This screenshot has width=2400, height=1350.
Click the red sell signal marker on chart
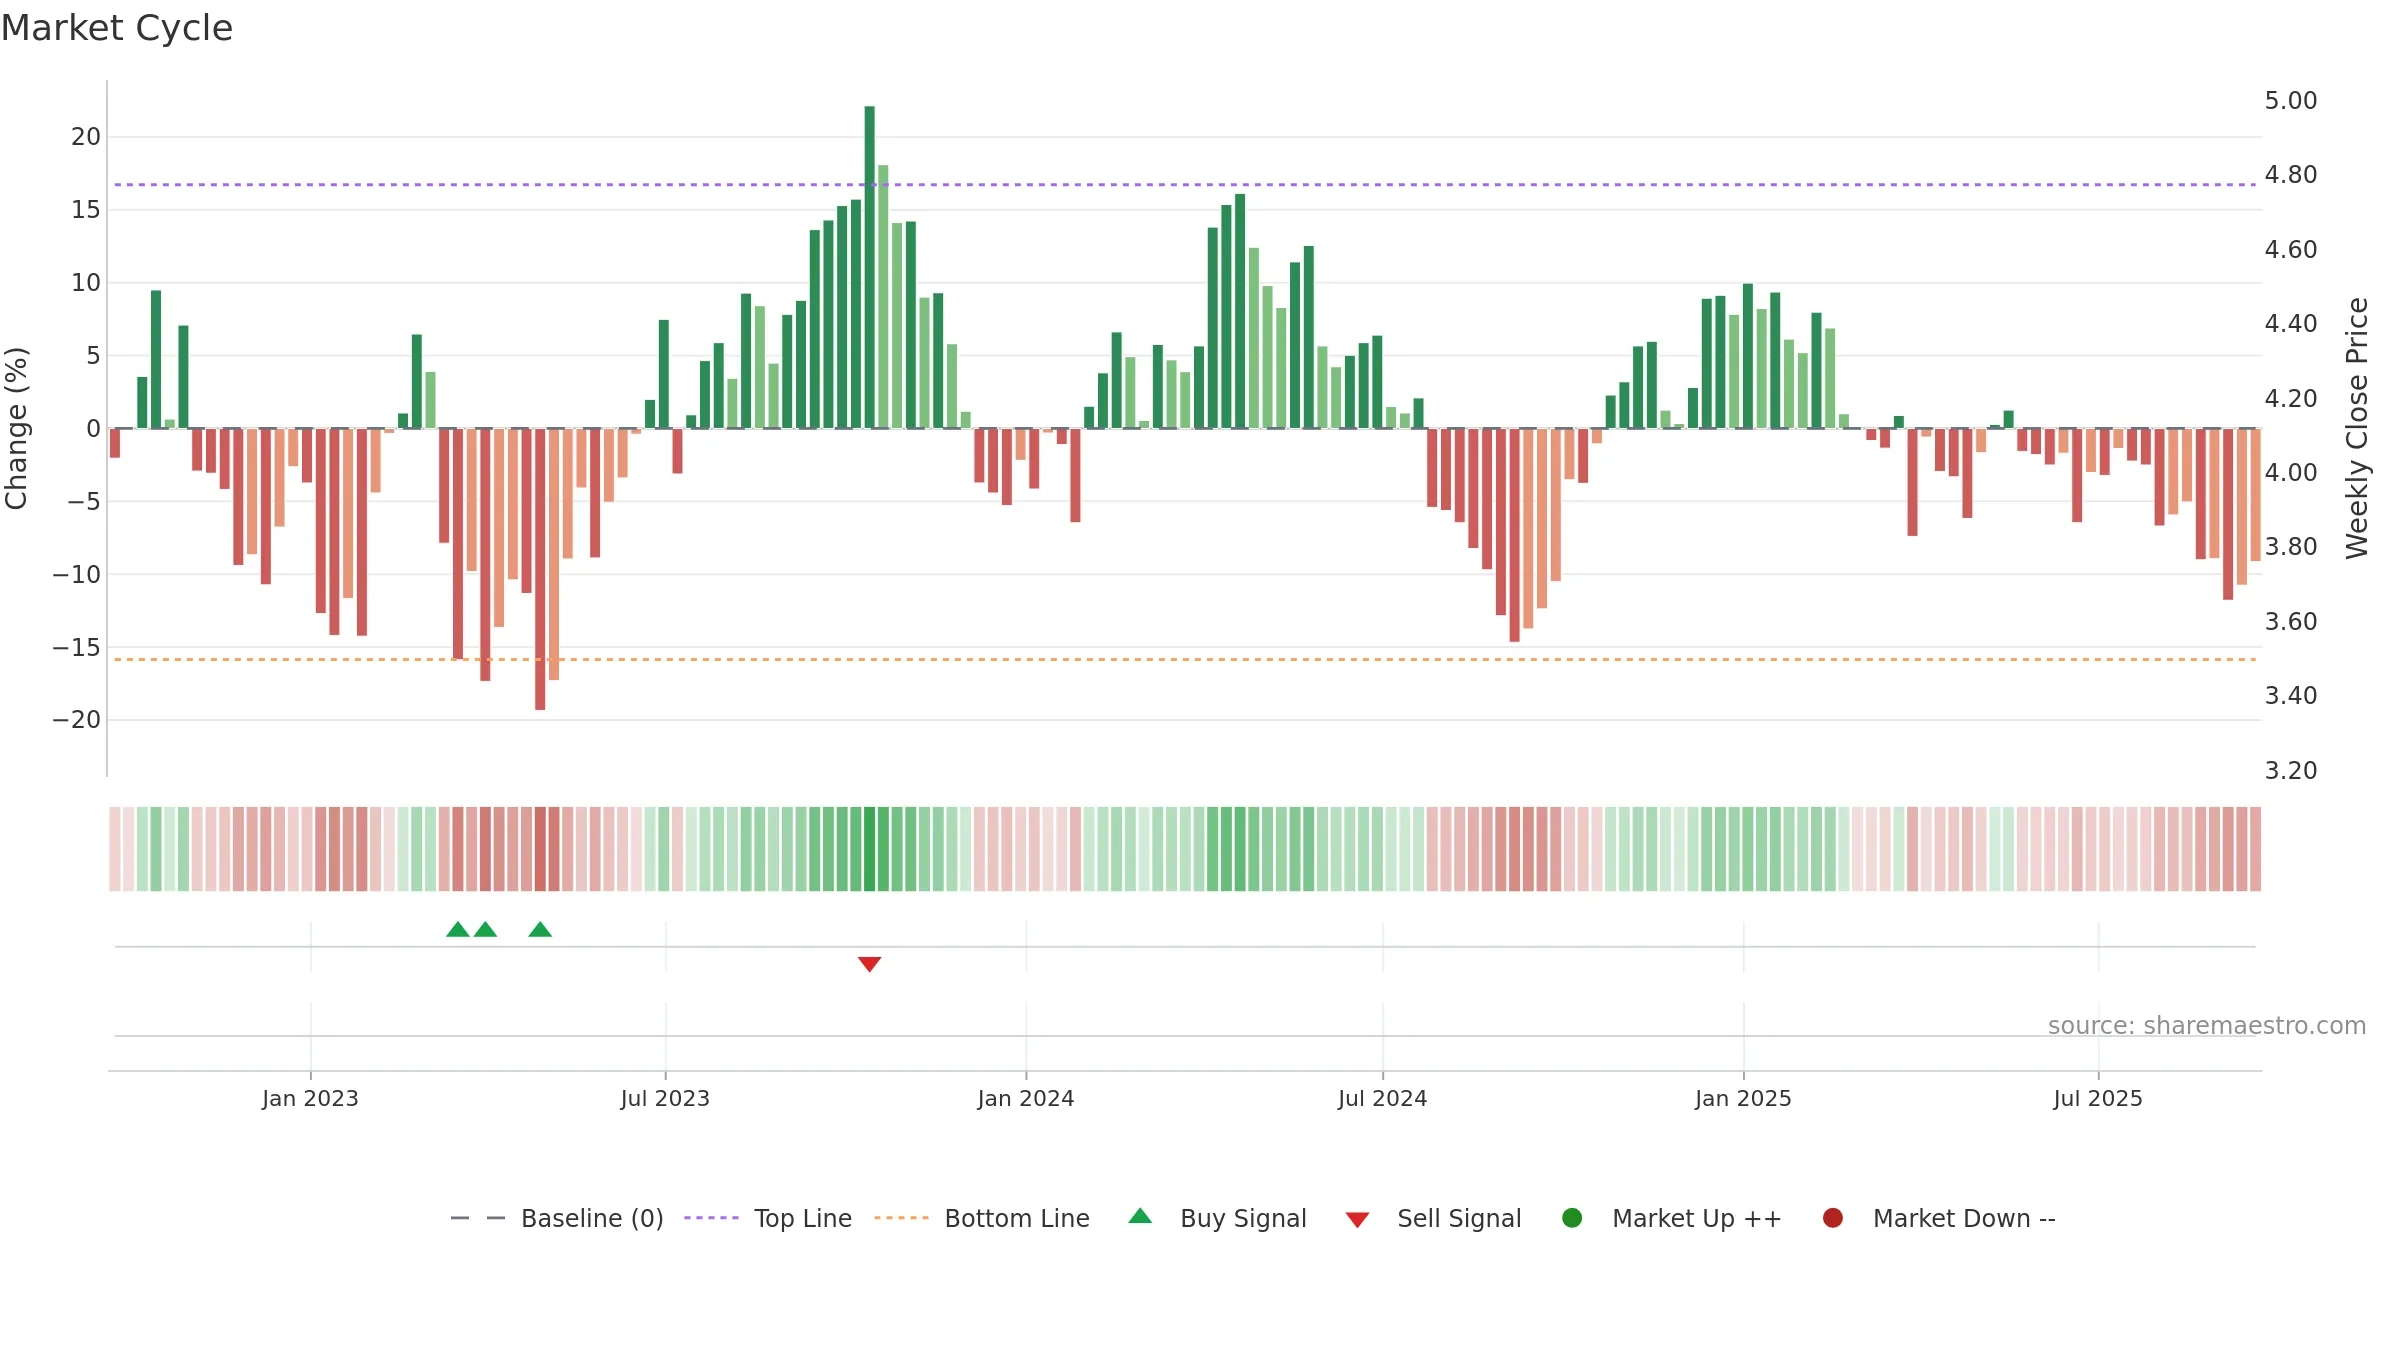click(x=869, y=964)
